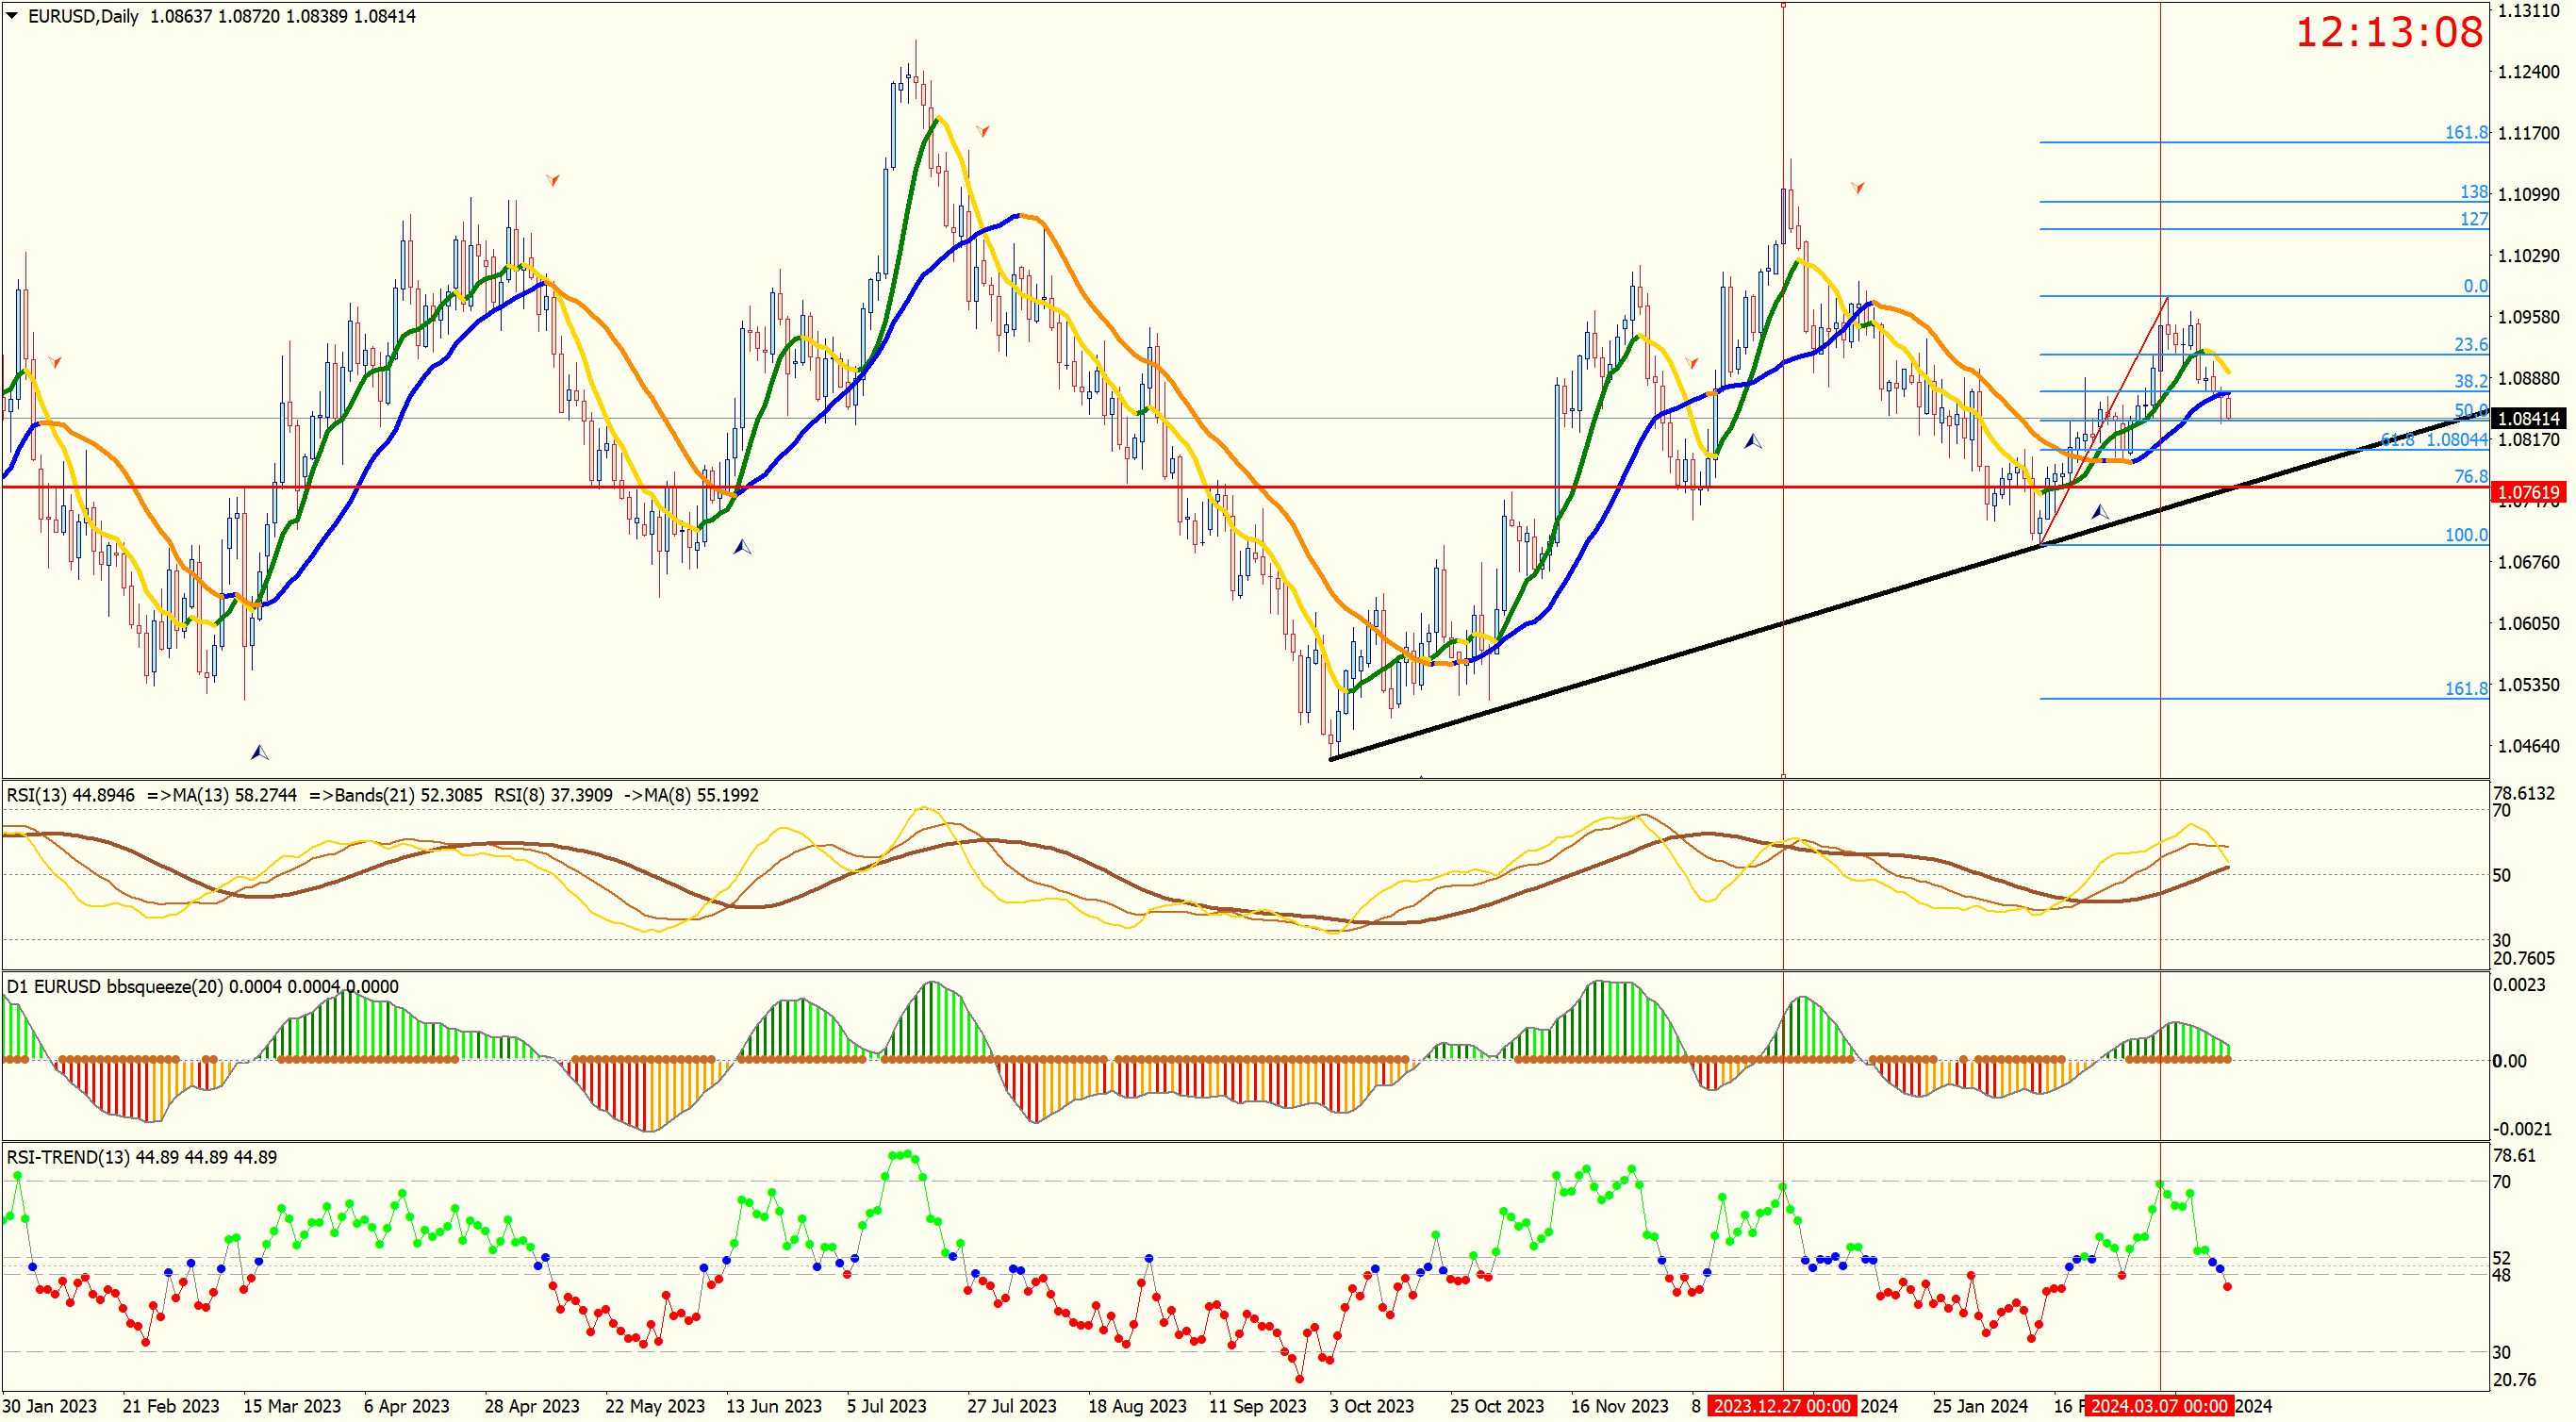This screenshot has width=2576, height=1422.
Task: Select the 2024.03.07 00:00 date marker
Action: pos(2159,1406)
